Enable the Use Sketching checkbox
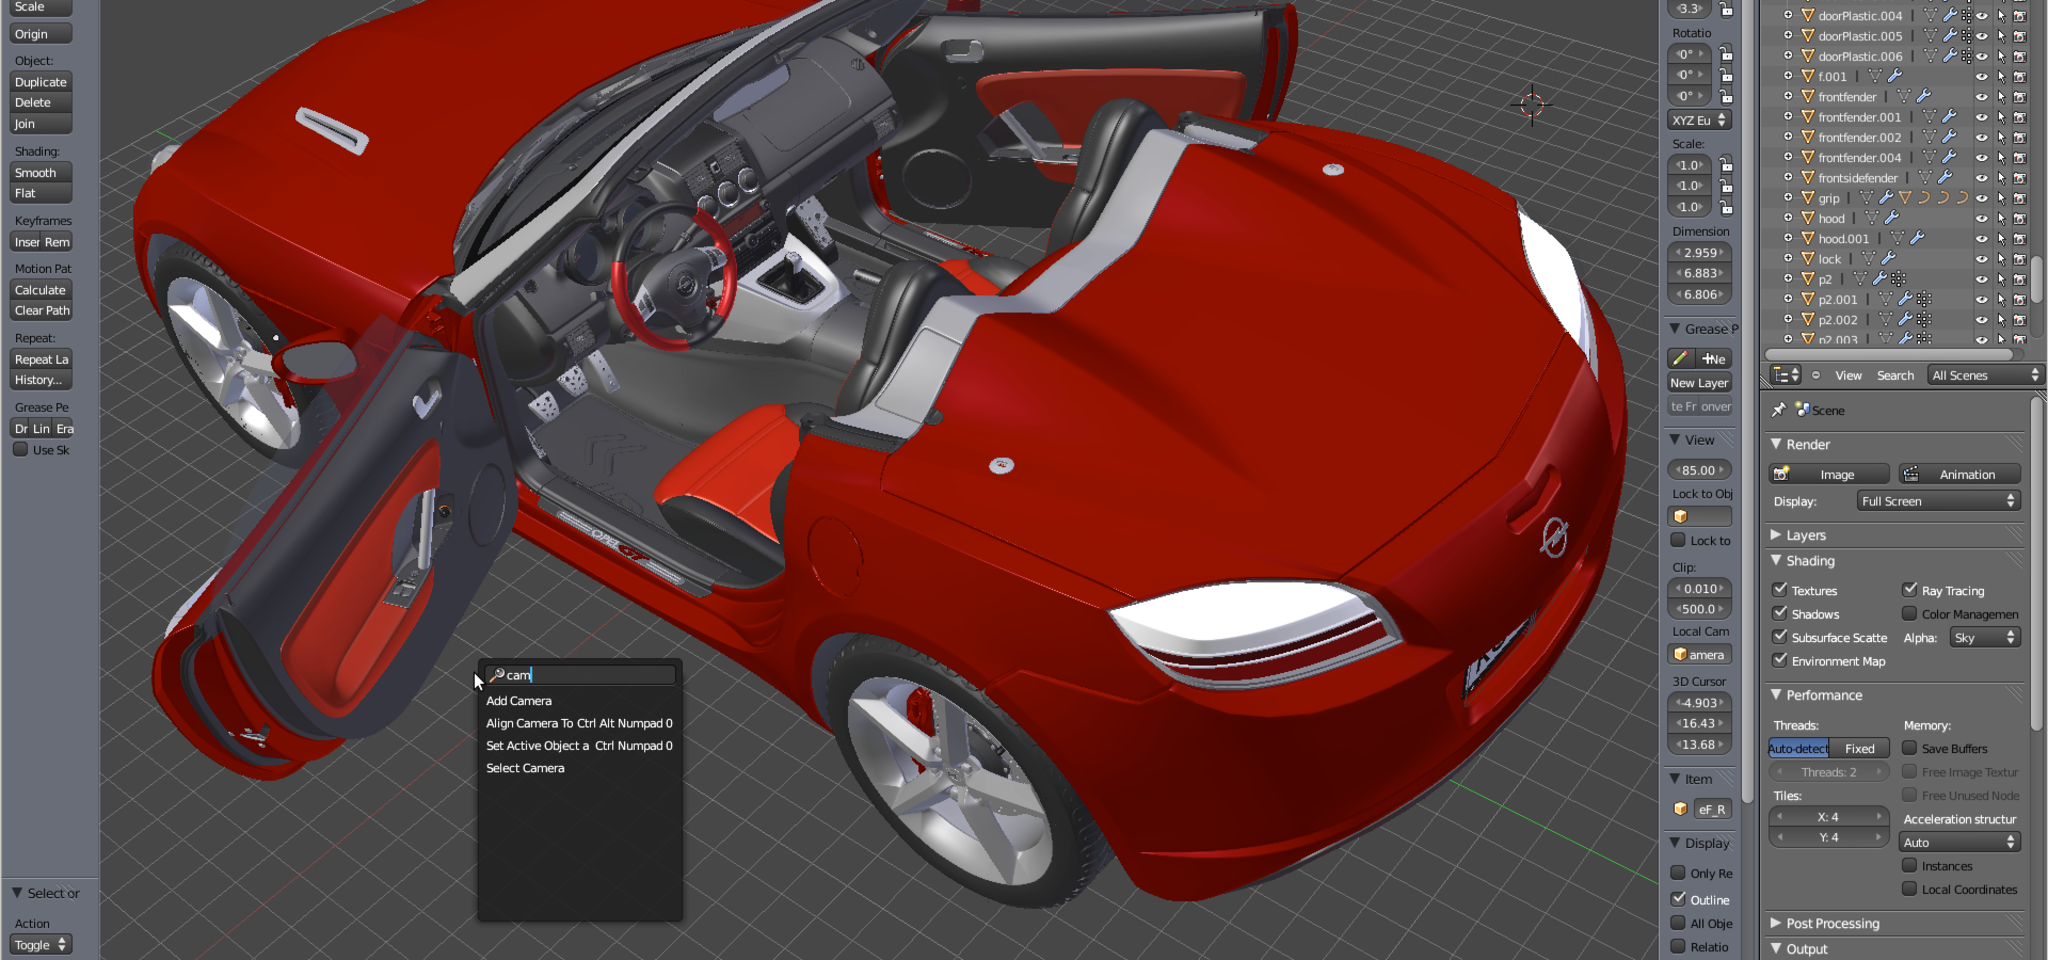 tap(20, 450)
